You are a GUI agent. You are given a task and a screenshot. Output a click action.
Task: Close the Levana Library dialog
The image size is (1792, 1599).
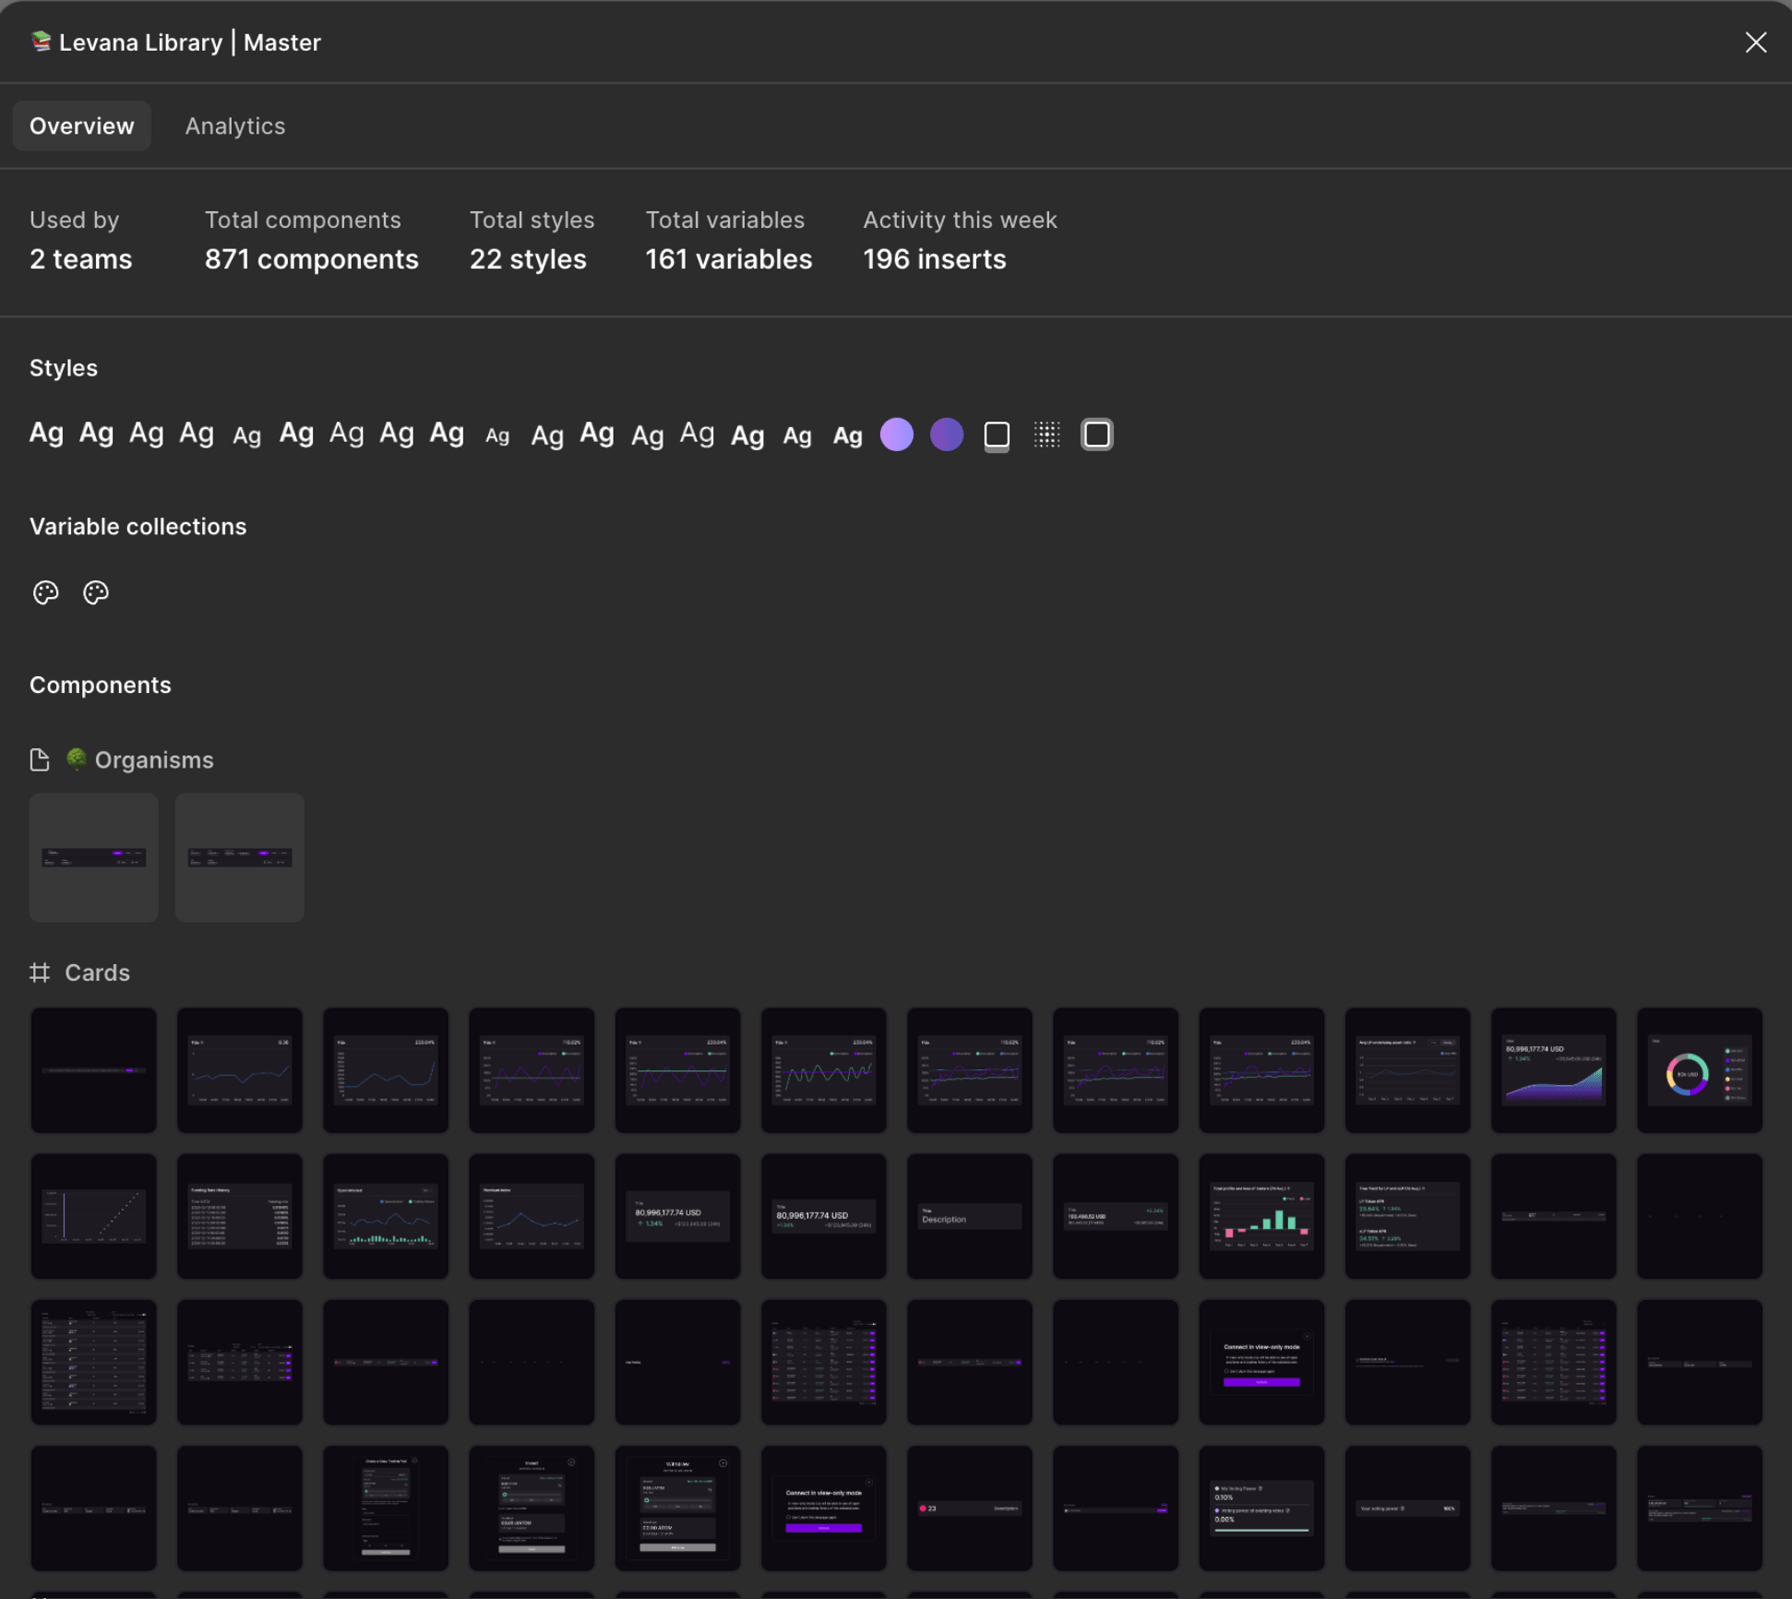point(1755,42)
